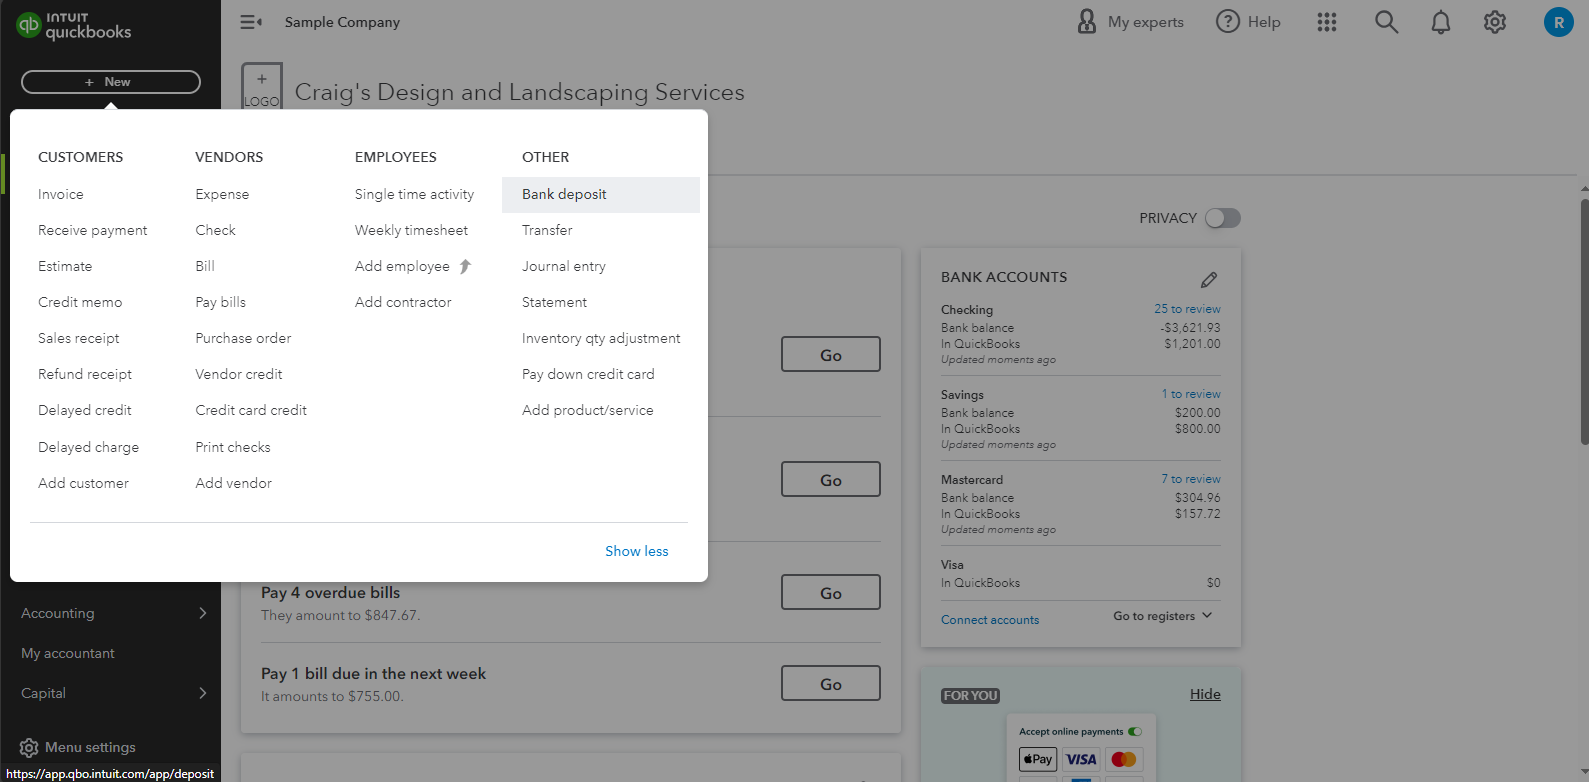Expand the Capital sidebar menu
This screenshot has height=782, width=1589.
tap(203, 693)
